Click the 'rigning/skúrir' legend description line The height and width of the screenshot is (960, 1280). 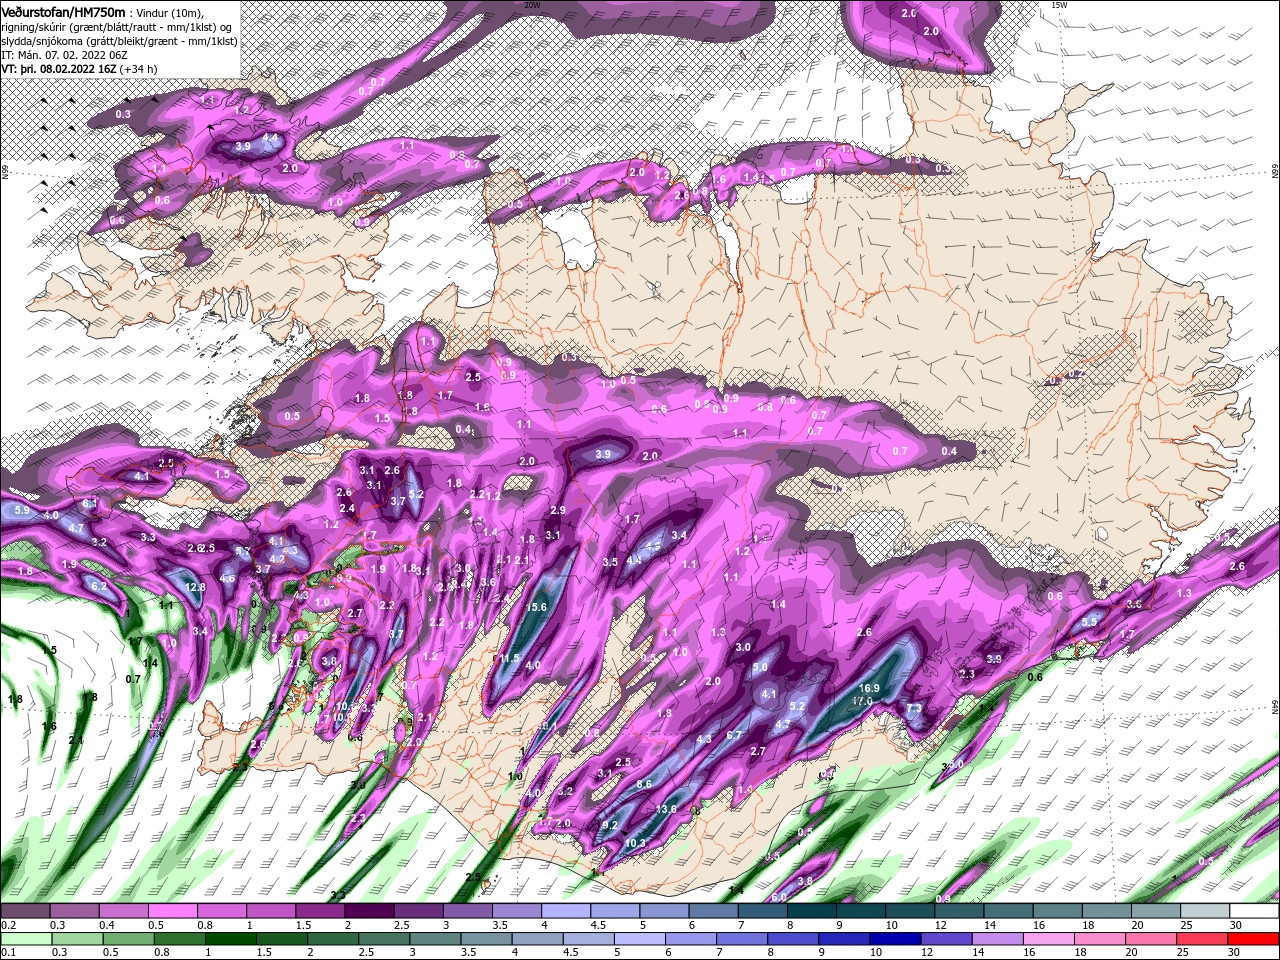(118, 26)
